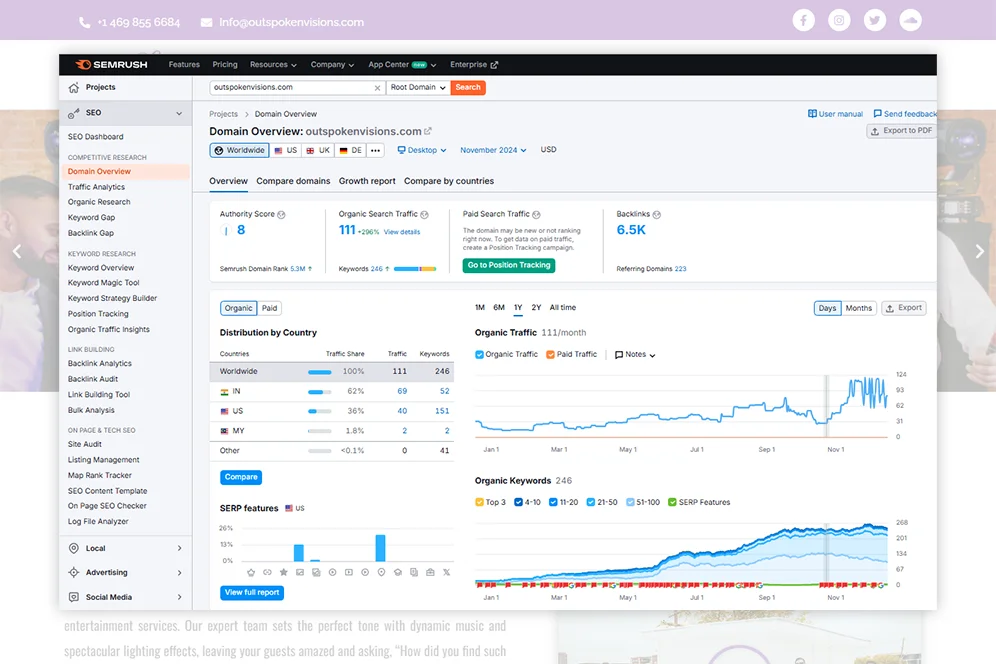The width and height of the screenshot is (996, 664).
Task: Select the 6M time range
Action: click(499, 308)
